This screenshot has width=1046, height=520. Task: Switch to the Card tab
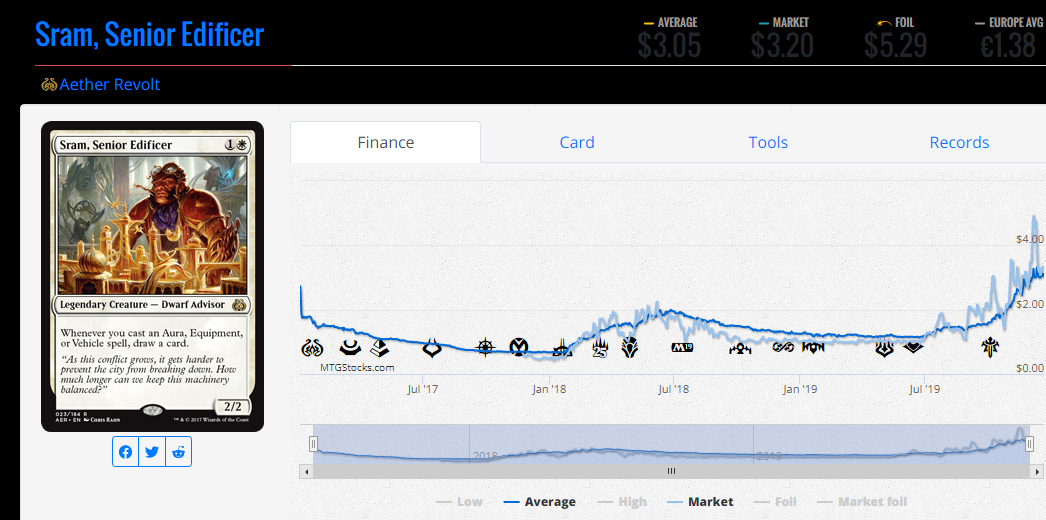click(x=577, y=142)
